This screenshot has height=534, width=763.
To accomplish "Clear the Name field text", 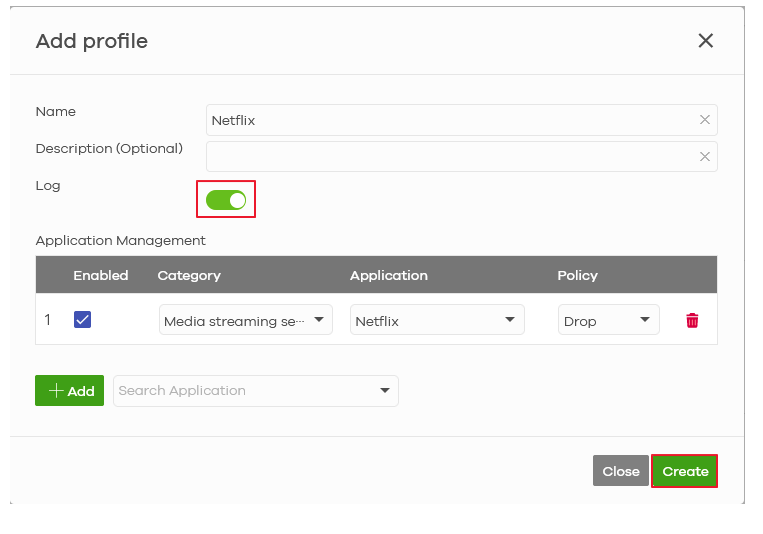I will (704, 120).
